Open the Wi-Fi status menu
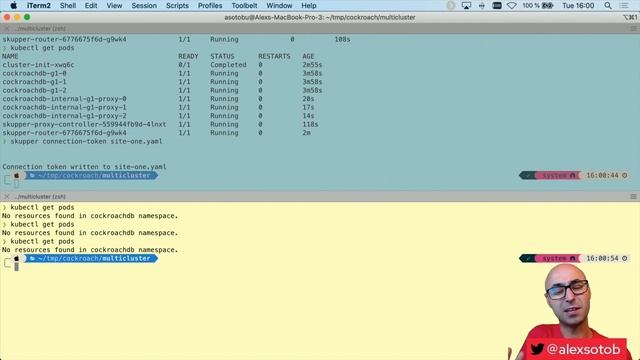 click(511, 6)
